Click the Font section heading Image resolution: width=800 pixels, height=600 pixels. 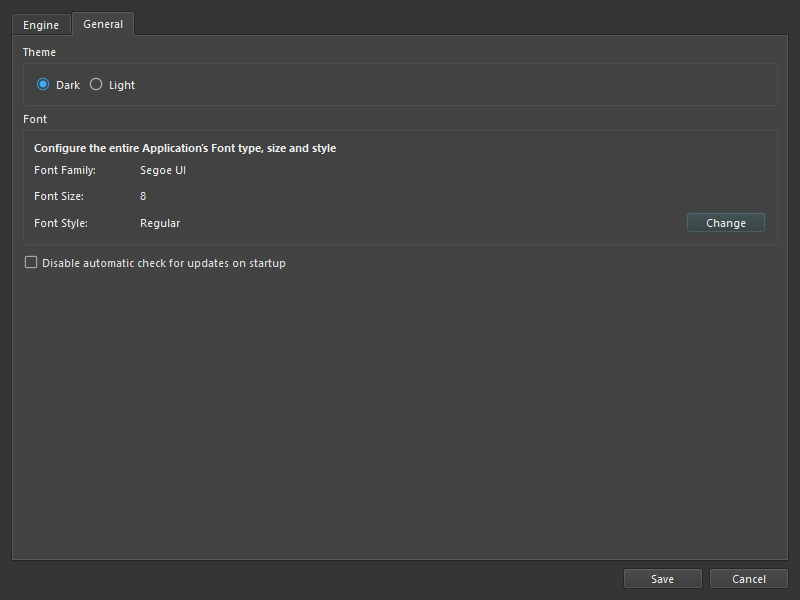click(35, 119)
